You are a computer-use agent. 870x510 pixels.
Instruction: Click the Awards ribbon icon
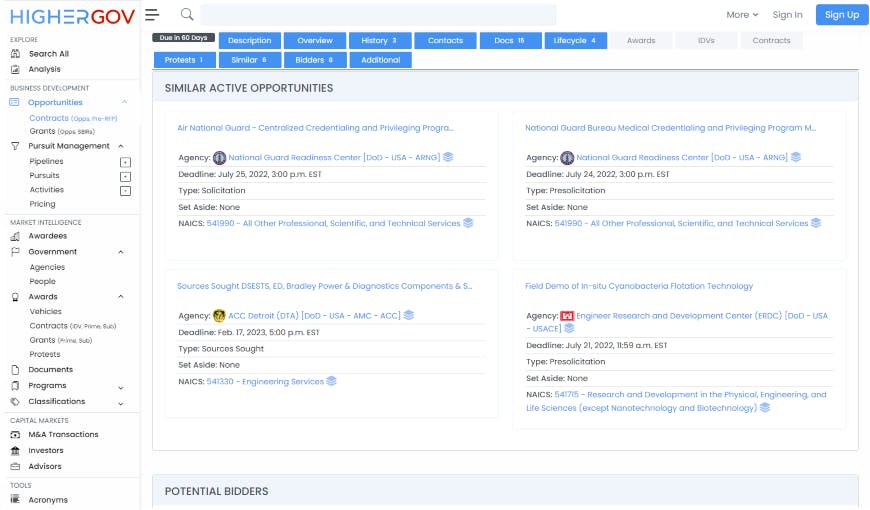[15, 297]
